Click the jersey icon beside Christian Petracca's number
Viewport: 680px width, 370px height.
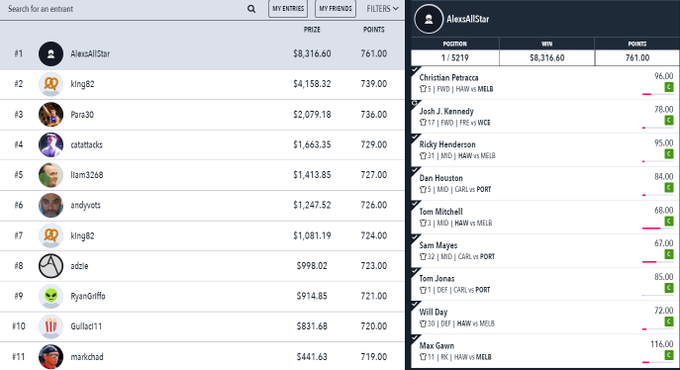coord(423,89)
